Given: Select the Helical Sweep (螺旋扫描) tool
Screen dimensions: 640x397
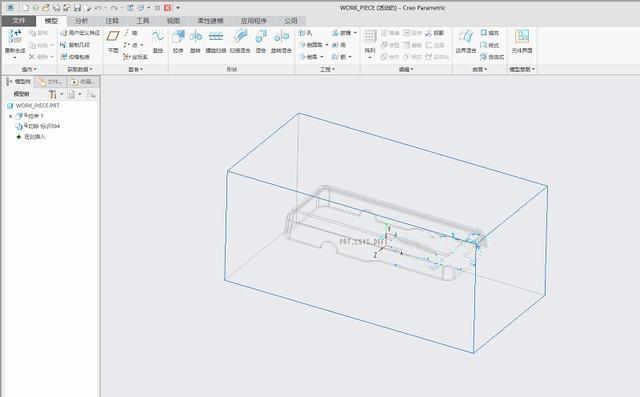Looking at the screenshot, I should 216,41.
